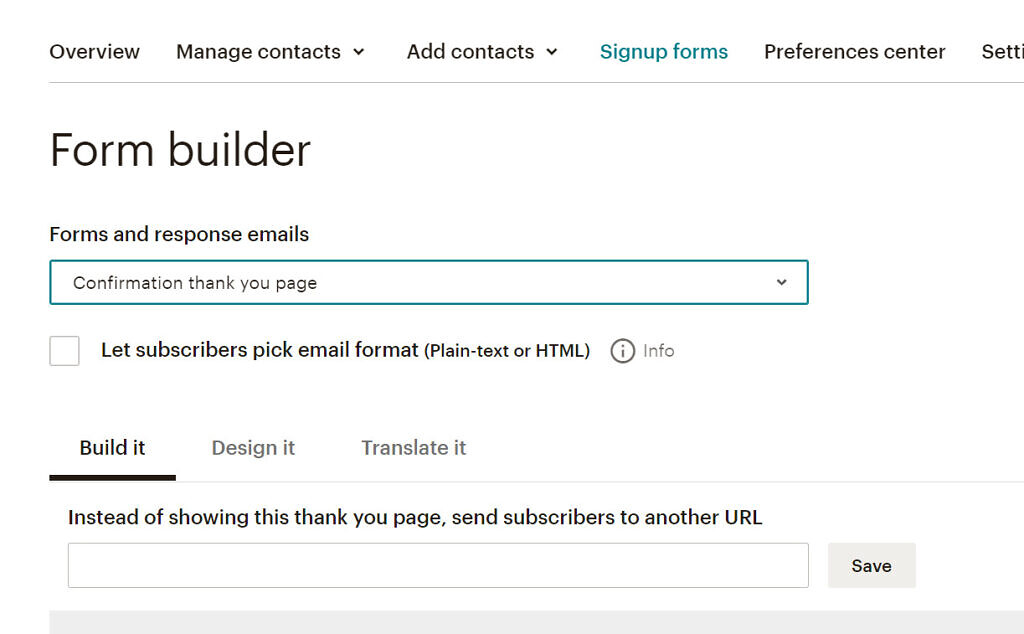
Task: Navigate to the Overview page
Action: [94, 51]
